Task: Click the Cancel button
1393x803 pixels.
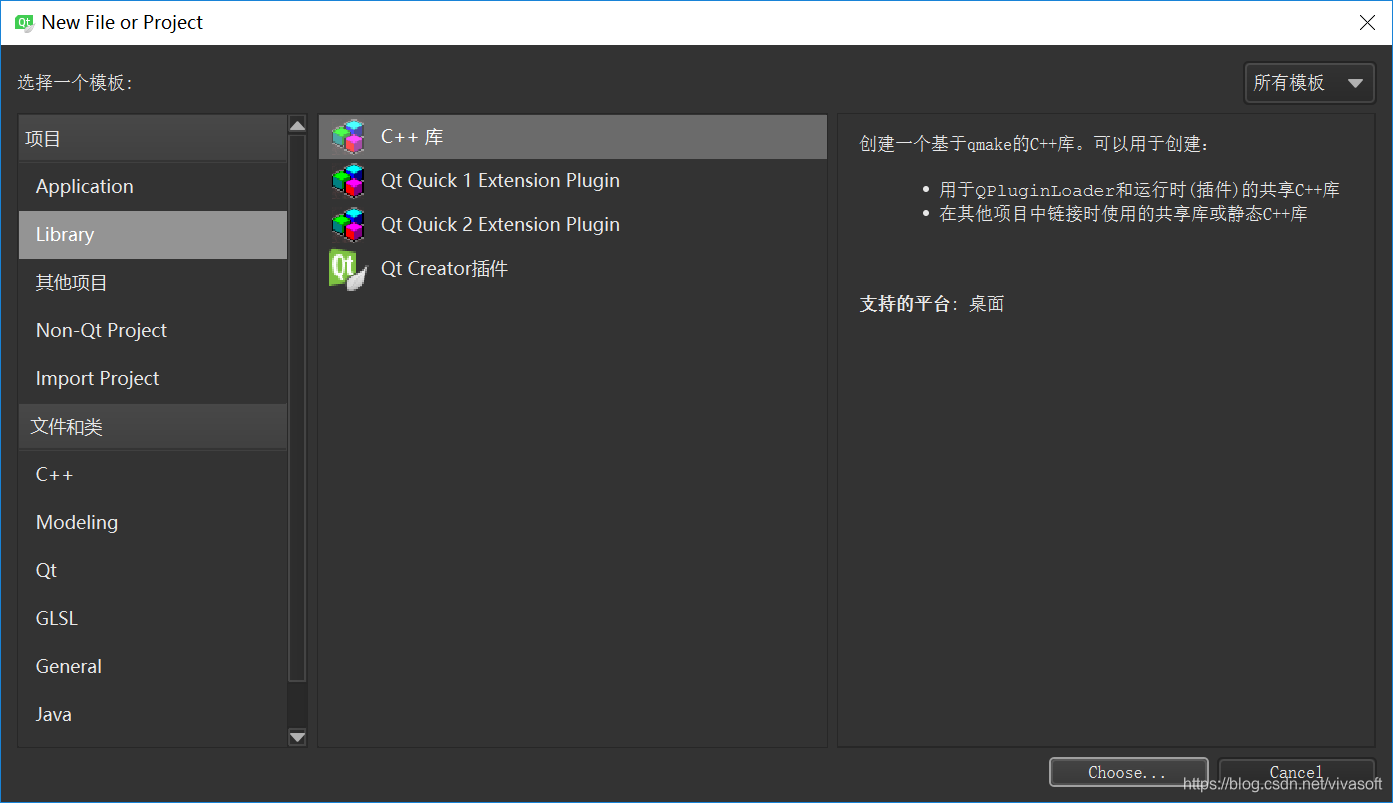Action: (1296, 772)
